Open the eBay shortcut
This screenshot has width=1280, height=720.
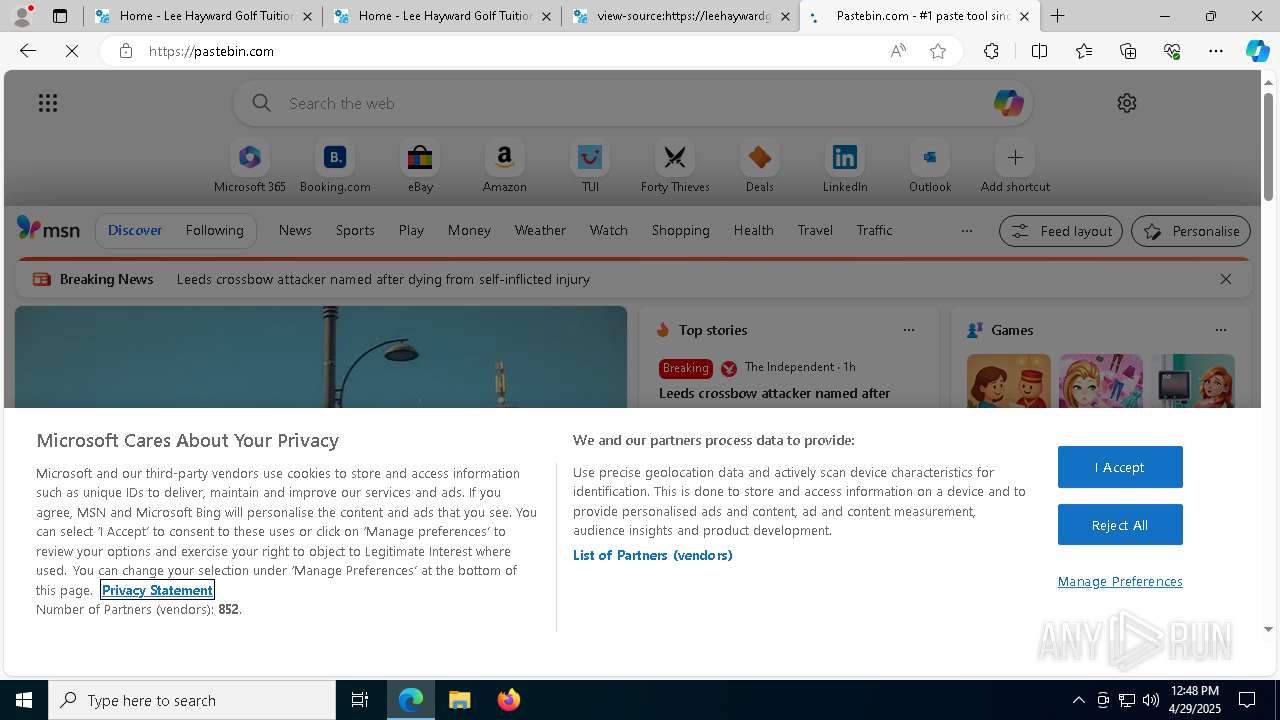[420, 167]
